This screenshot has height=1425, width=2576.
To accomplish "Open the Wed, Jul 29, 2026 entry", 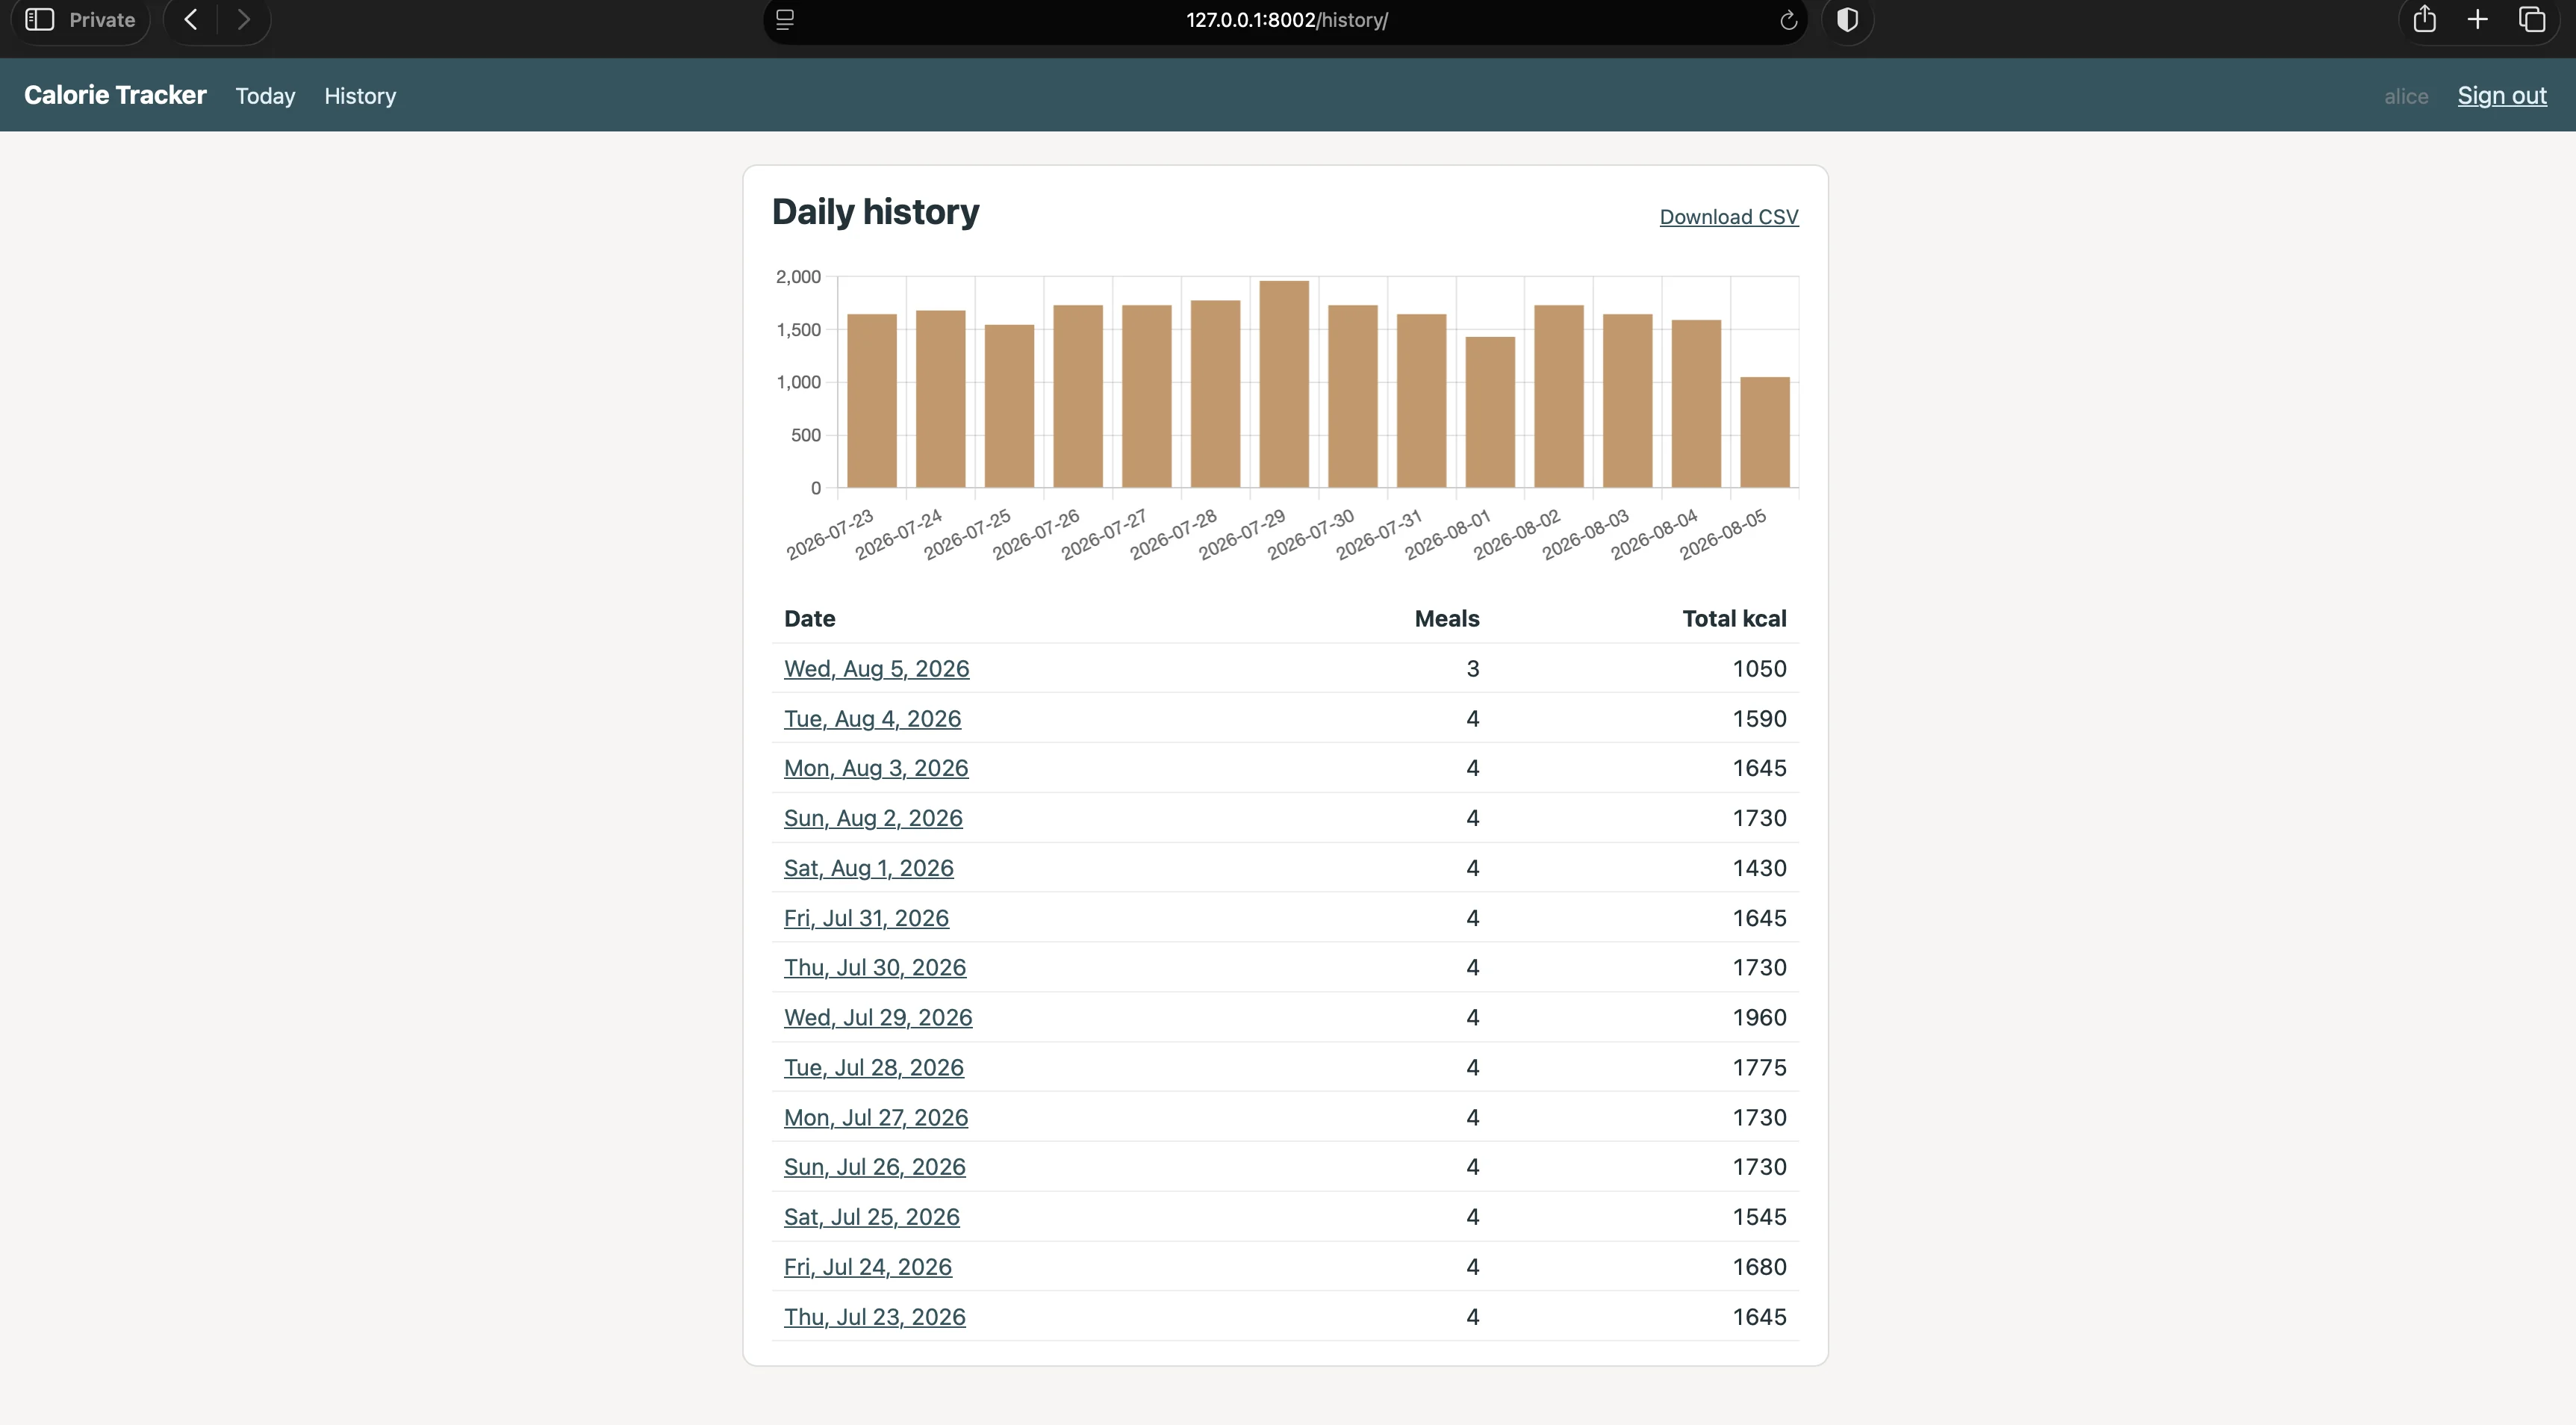I will tap(878, 1017).
